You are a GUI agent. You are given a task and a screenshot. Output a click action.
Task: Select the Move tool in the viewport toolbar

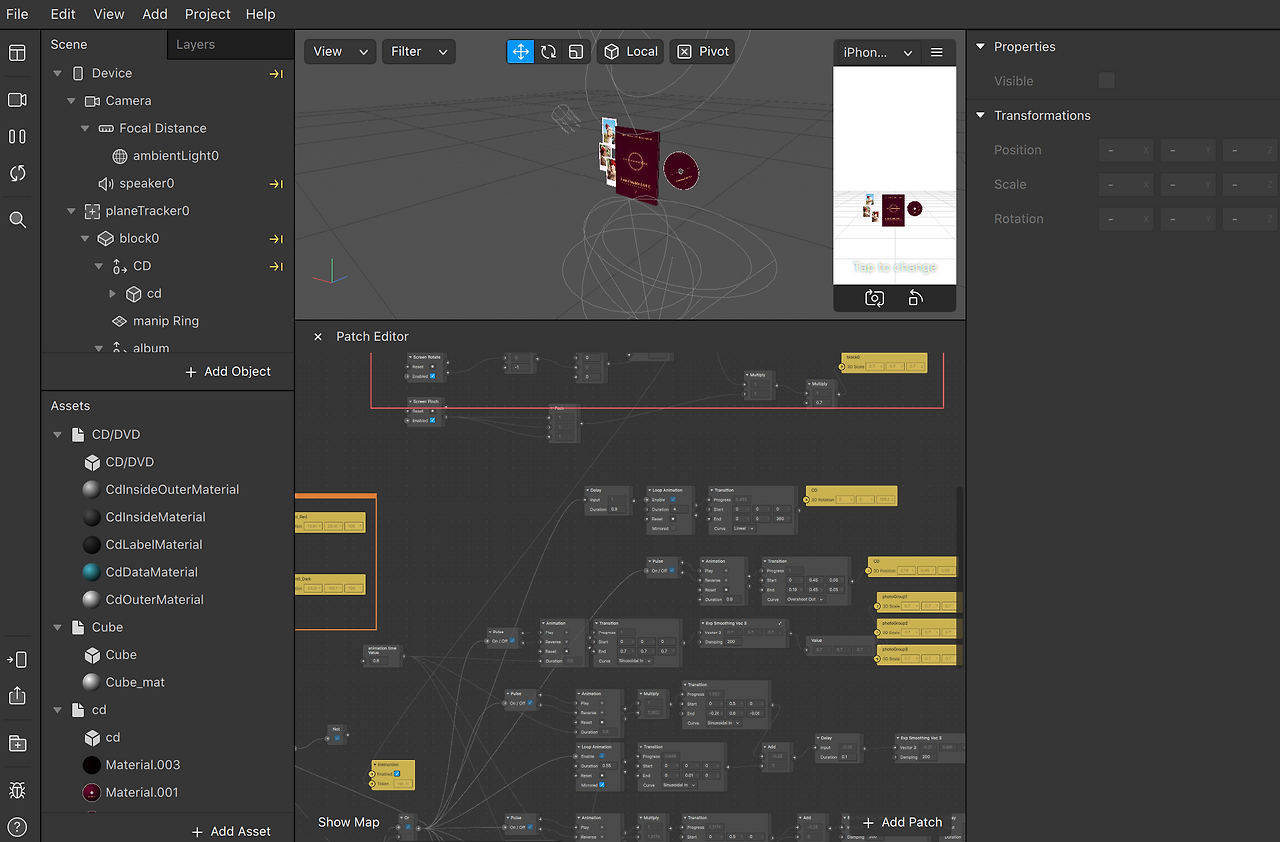click(520, 51)
